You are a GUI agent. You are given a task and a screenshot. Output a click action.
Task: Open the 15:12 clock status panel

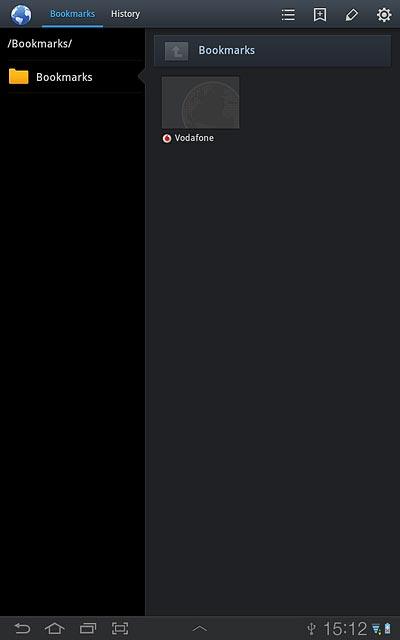tap(345, 629)
